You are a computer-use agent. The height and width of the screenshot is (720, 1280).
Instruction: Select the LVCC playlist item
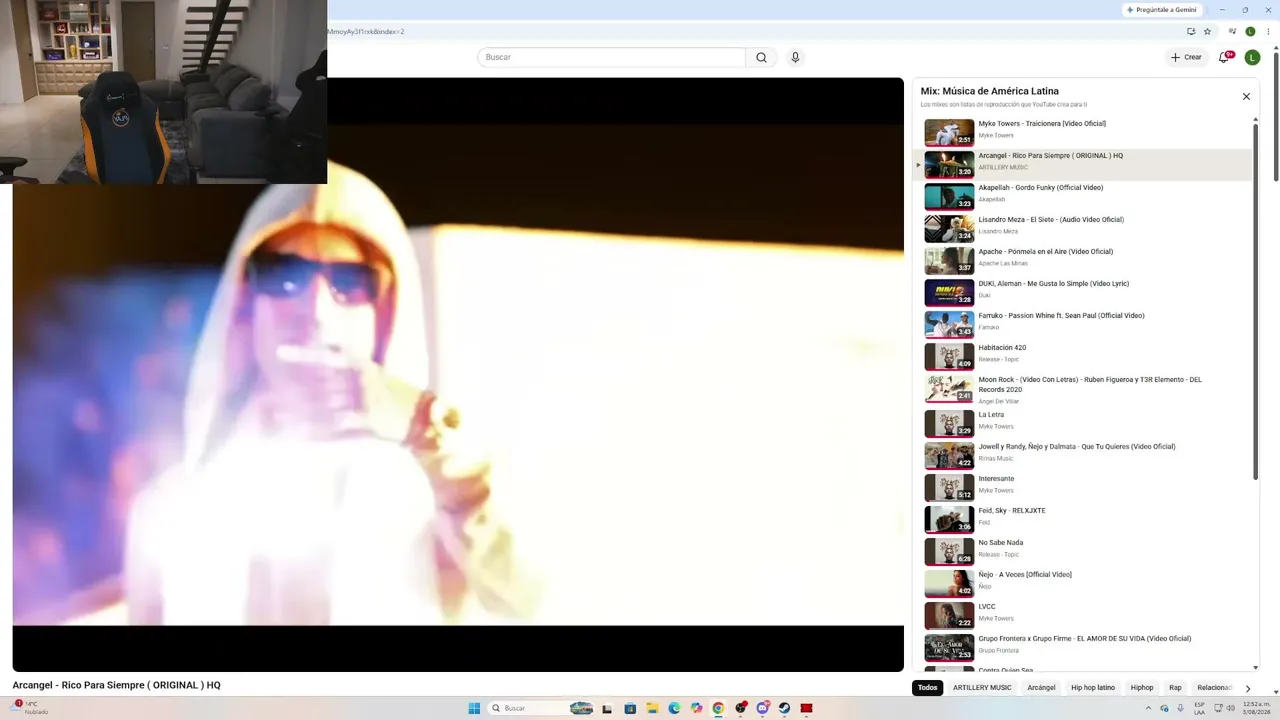pyautogui.click(x=1083, y=615)
